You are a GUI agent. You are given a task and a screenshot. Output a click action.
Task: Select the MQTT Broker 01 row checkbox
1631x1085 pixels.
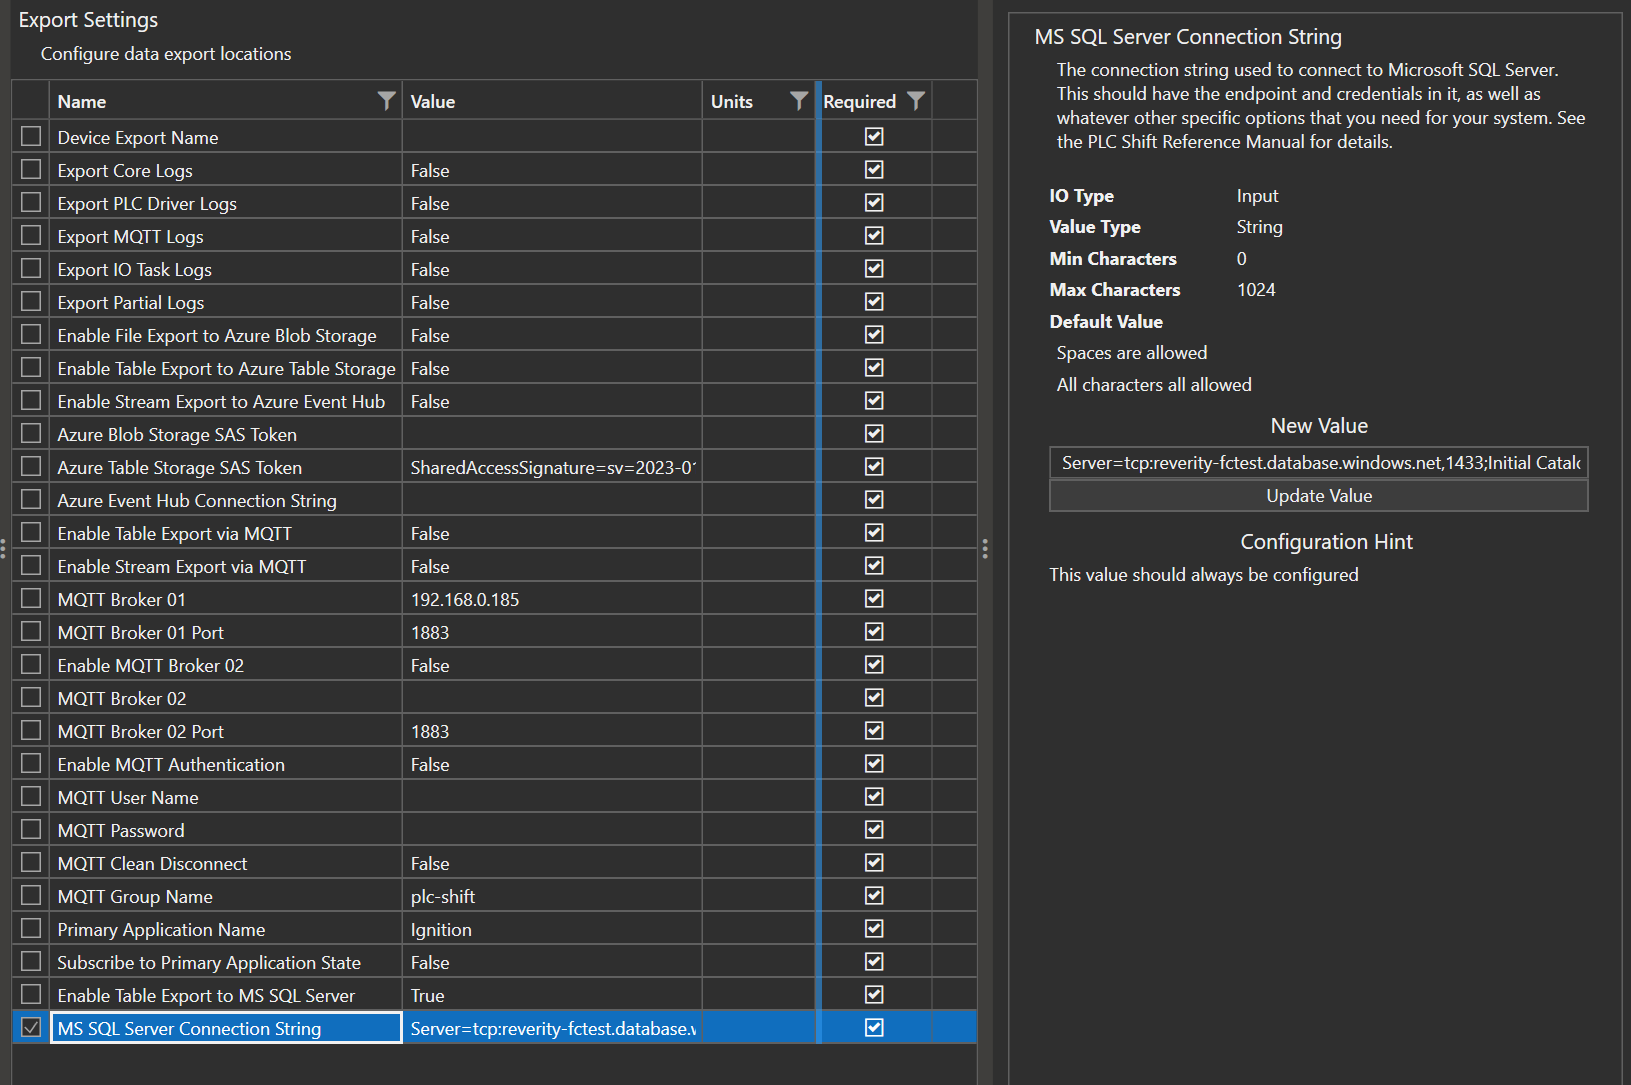click(x=31, y=599)
